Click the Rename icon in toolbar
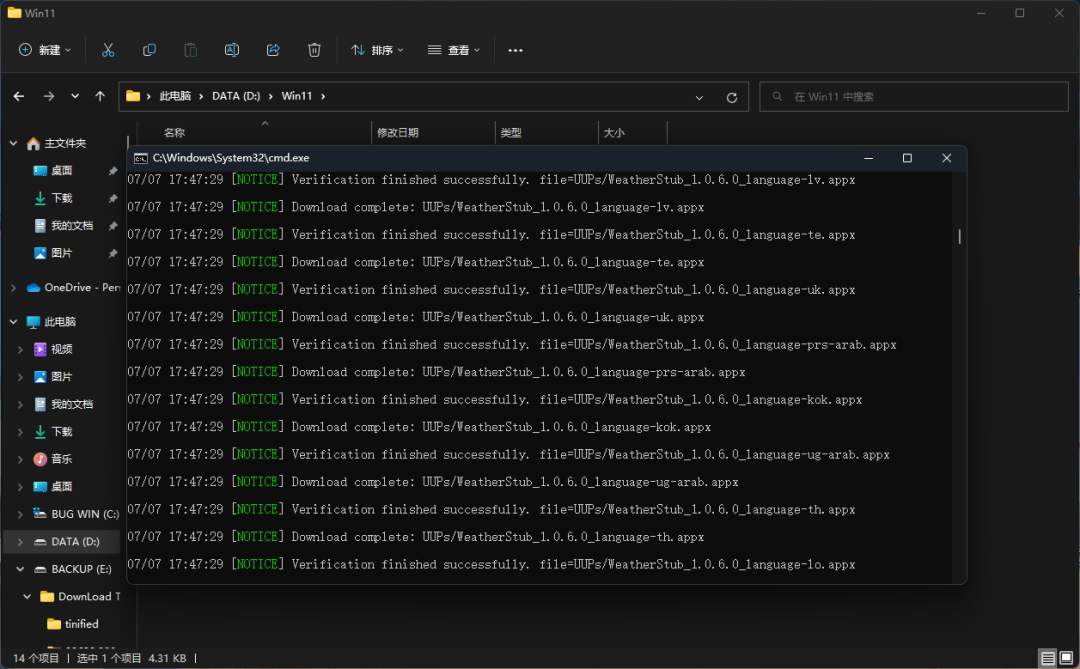1080x669 pixels. 231,50
